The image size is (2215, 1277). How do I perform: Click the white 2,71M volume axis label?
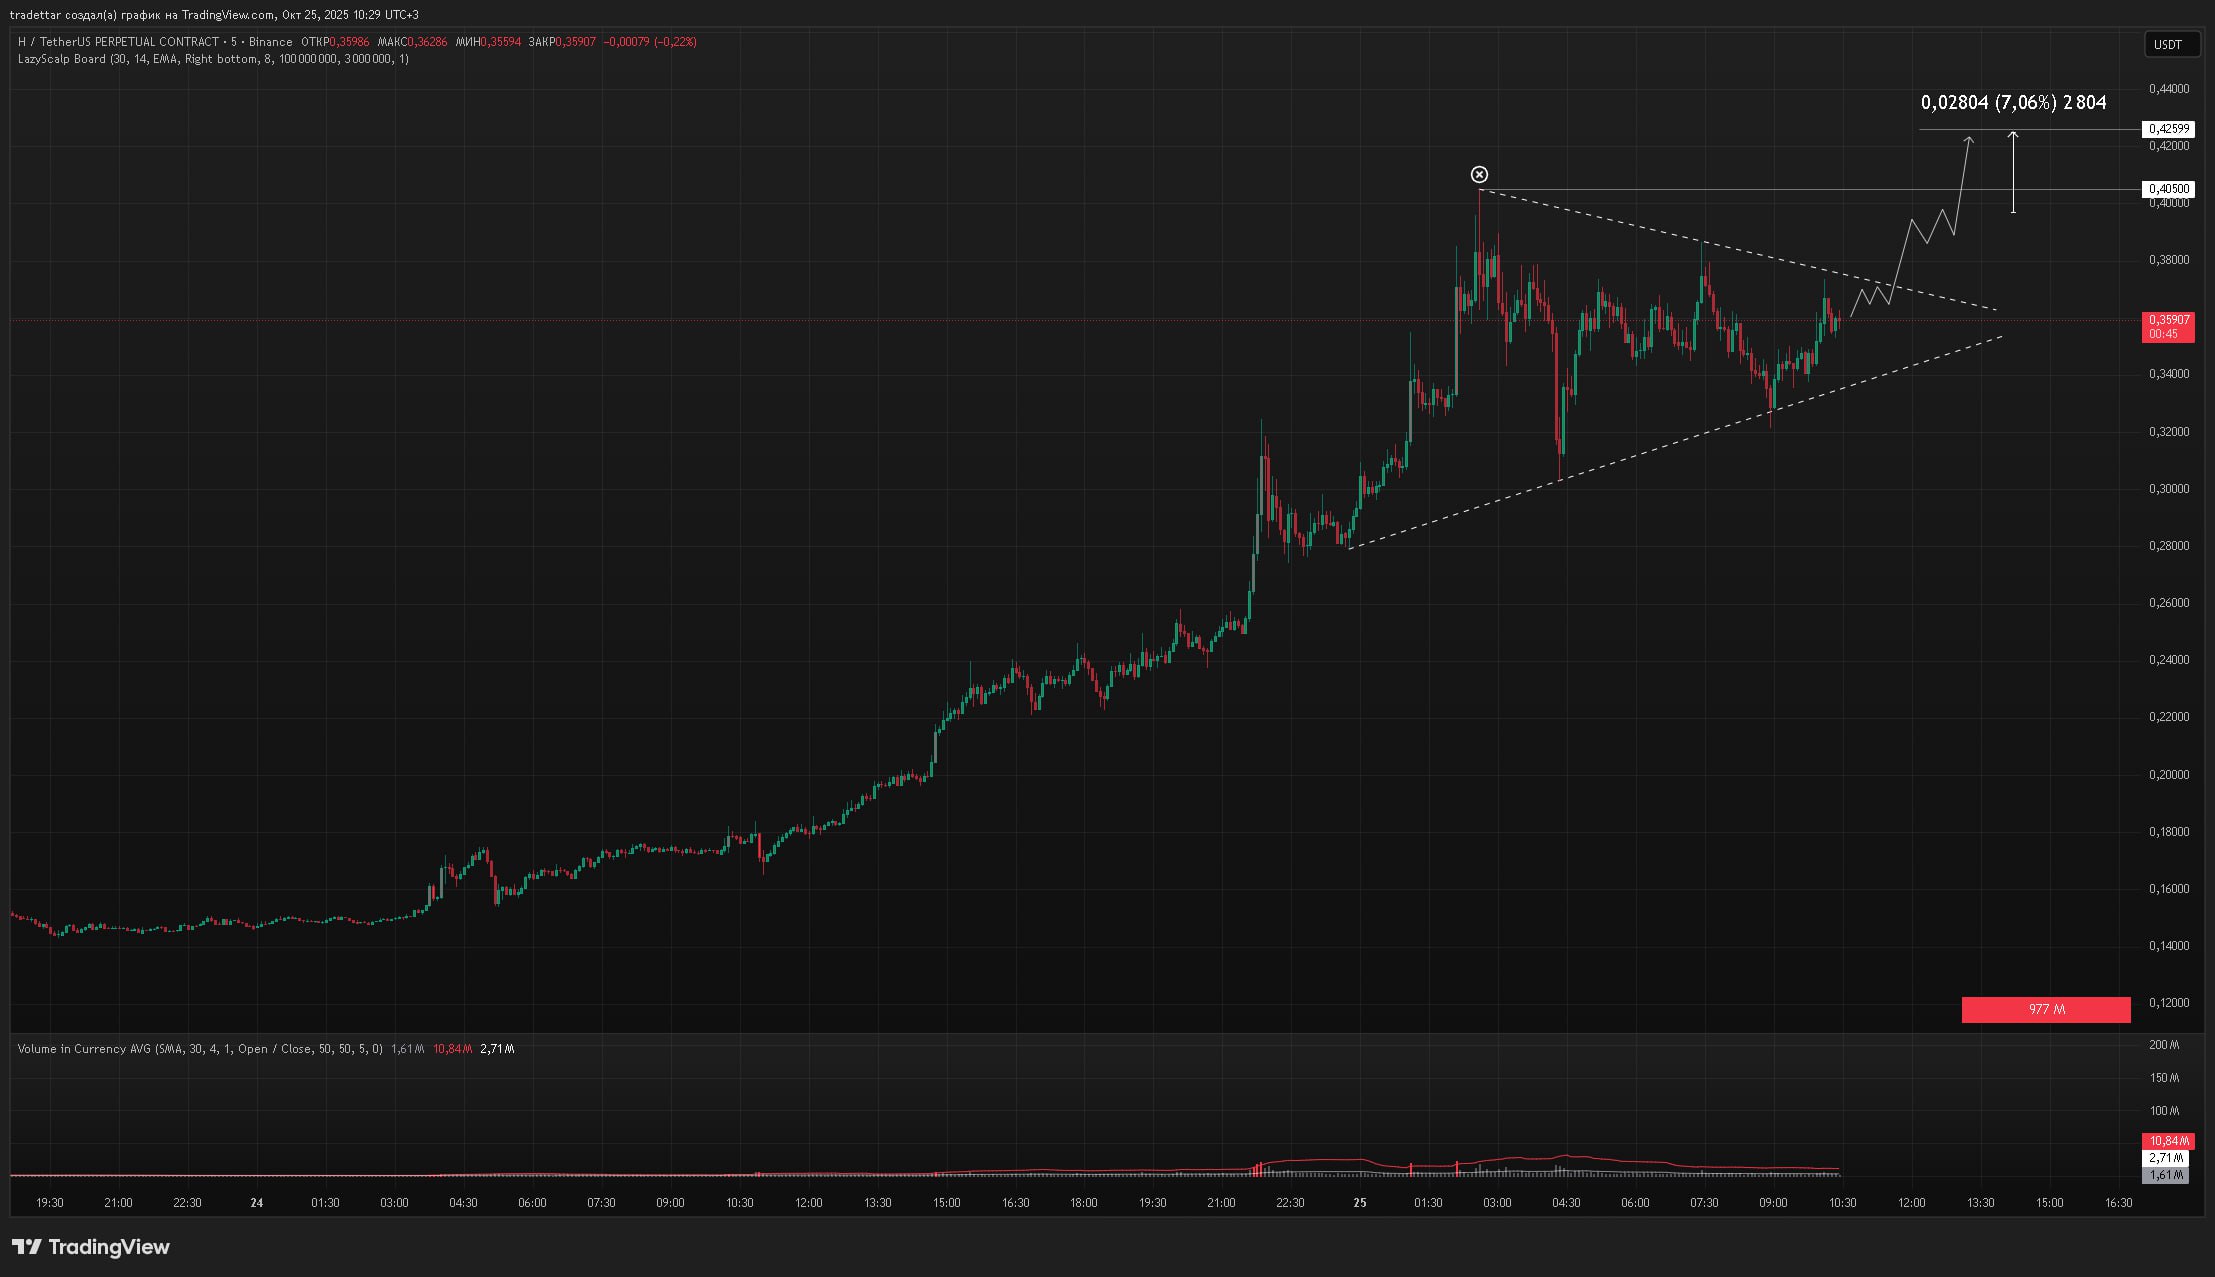pos(2167,1158)
